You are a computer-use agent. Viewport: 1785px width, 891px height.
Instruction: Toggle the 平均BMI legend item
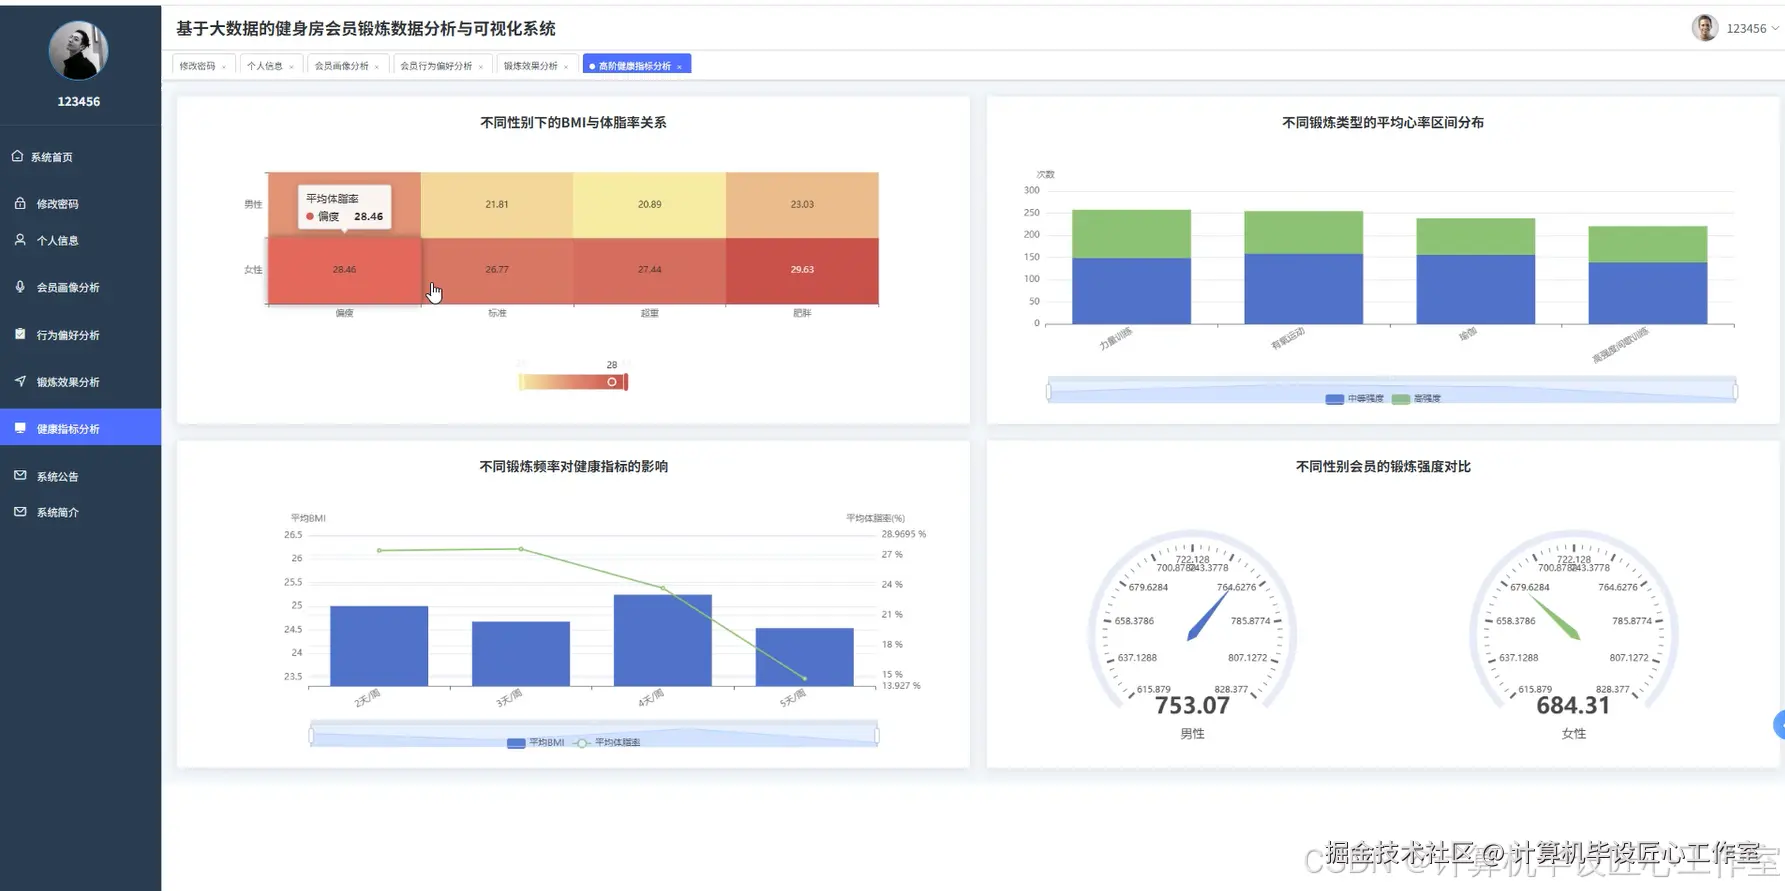pyautogui.click(x=535, y=743)
